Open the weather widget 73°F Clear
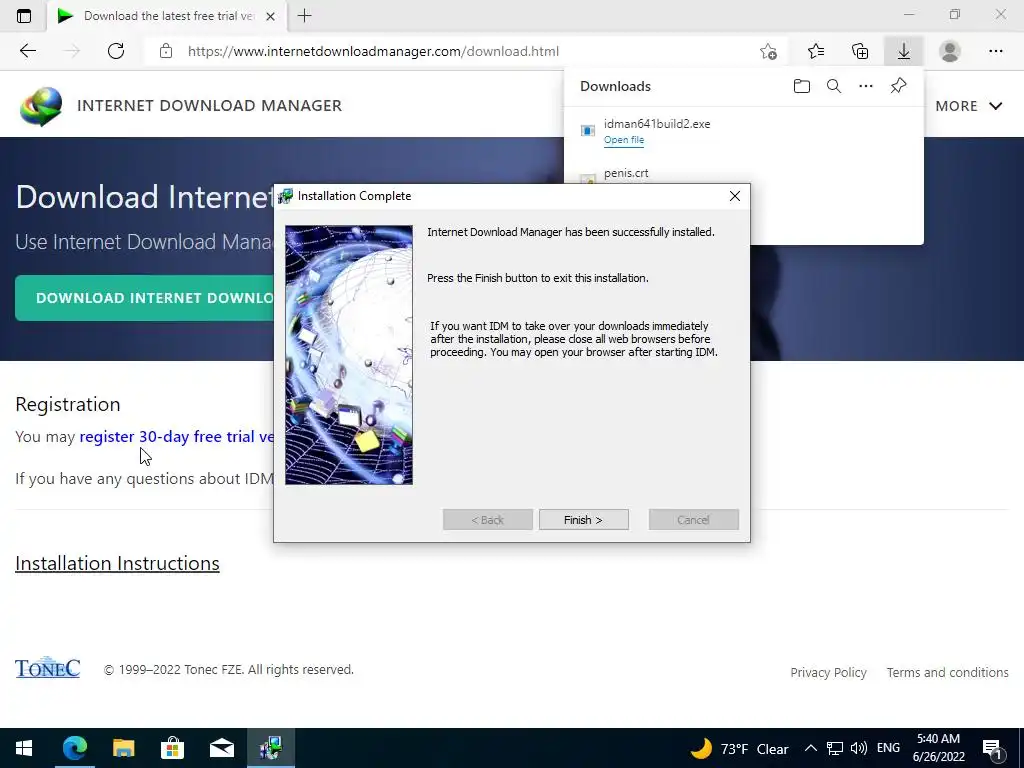This screenshot has width=1024, height=768. pyautogui.click(x=740, y=748)
